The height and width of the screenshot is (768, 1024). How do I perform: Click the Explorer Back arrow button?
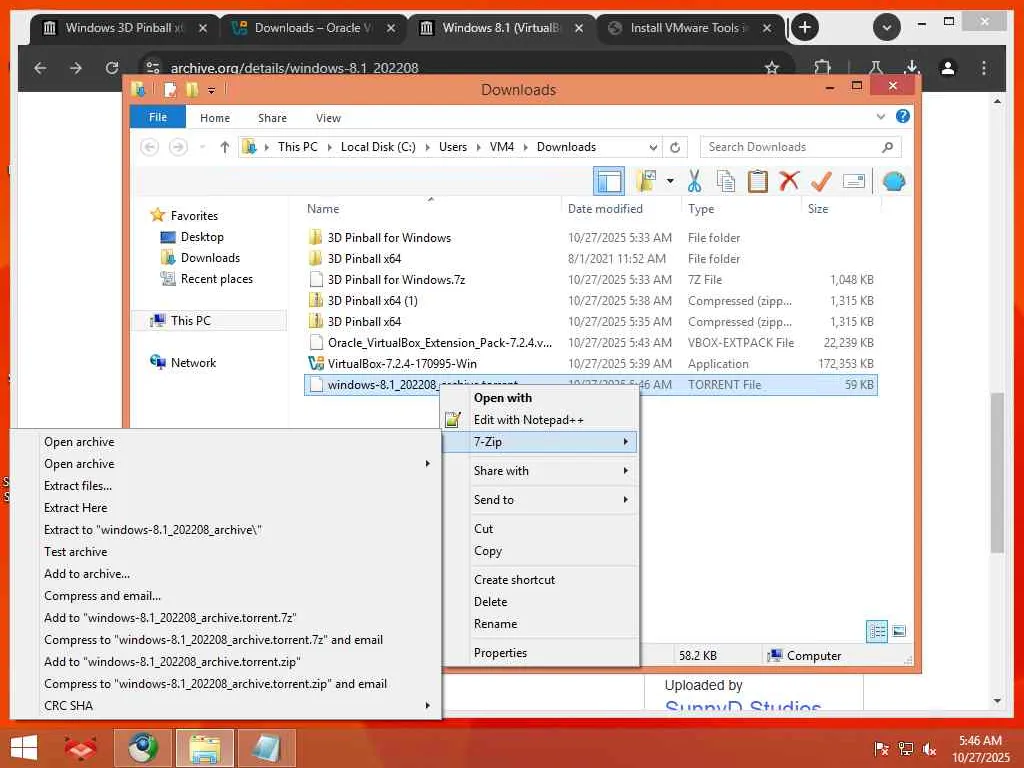[150, 147]
